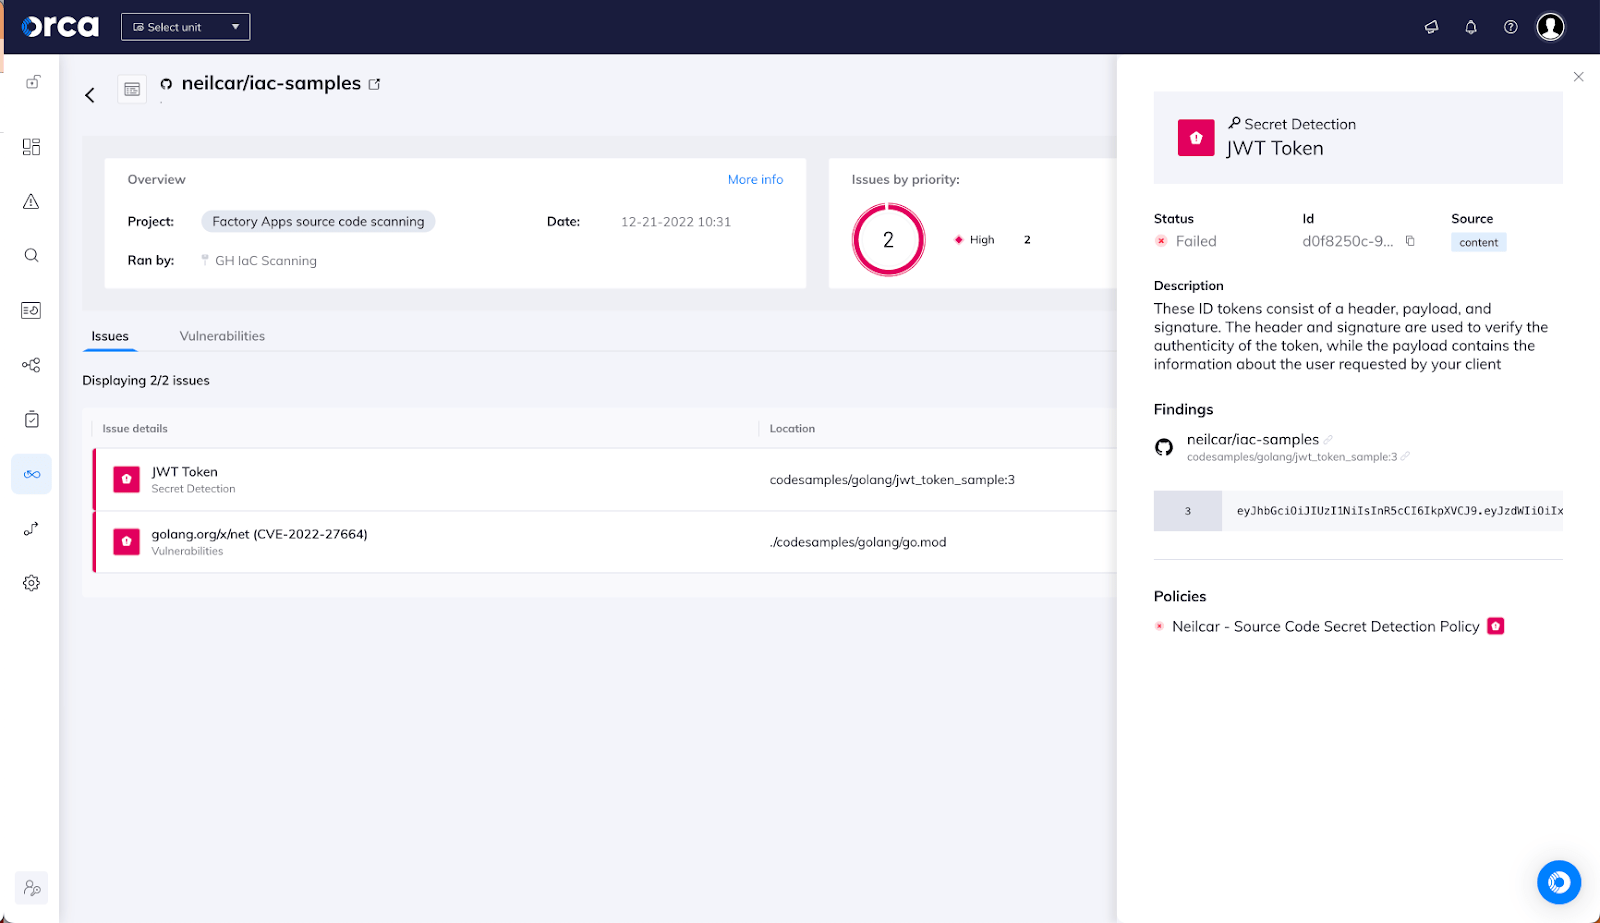The height and width of the screenshot is (923, 1600).
Task: Open the GitHub icon next to neilcar/iac-samples findings
Action: [1164, 447]
